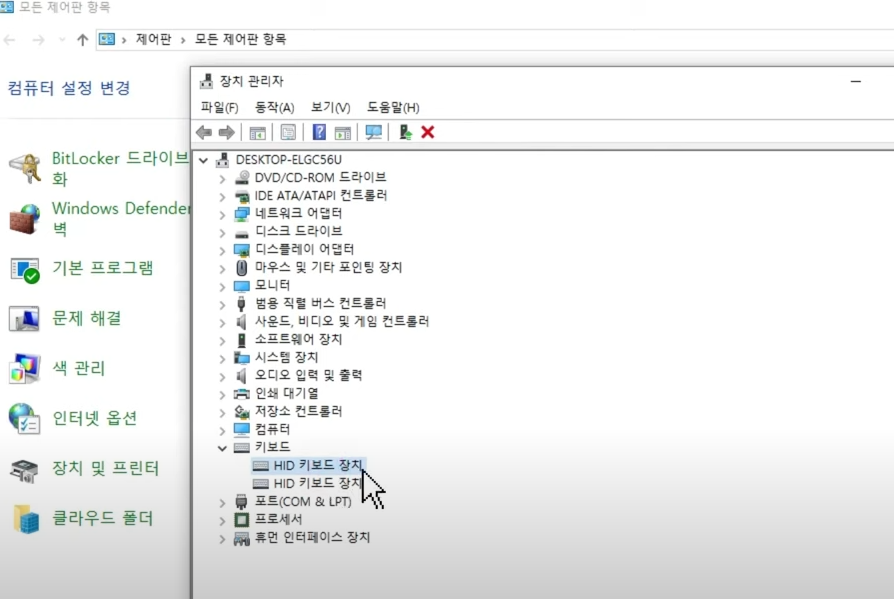Click the Back arrow in Device Manager toolbar
Screen dimensions: 894x599
[x=205, y=131]
